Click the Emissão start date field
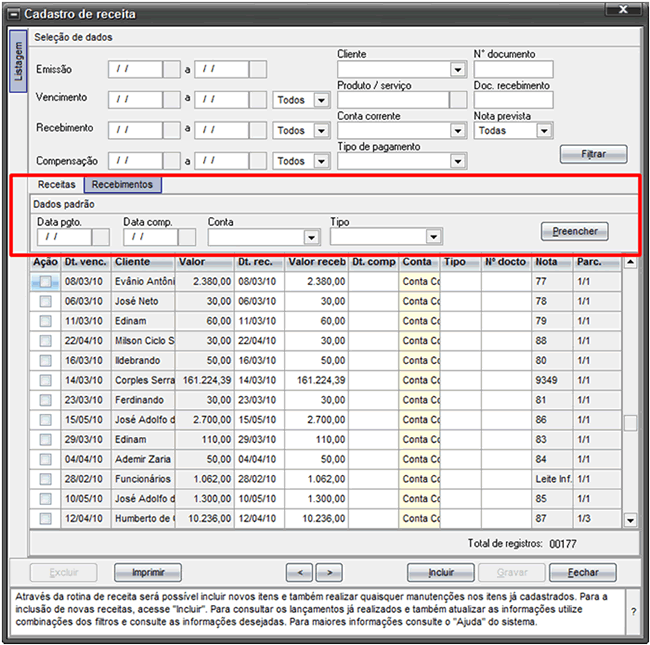650x645 pixels. 136,69
